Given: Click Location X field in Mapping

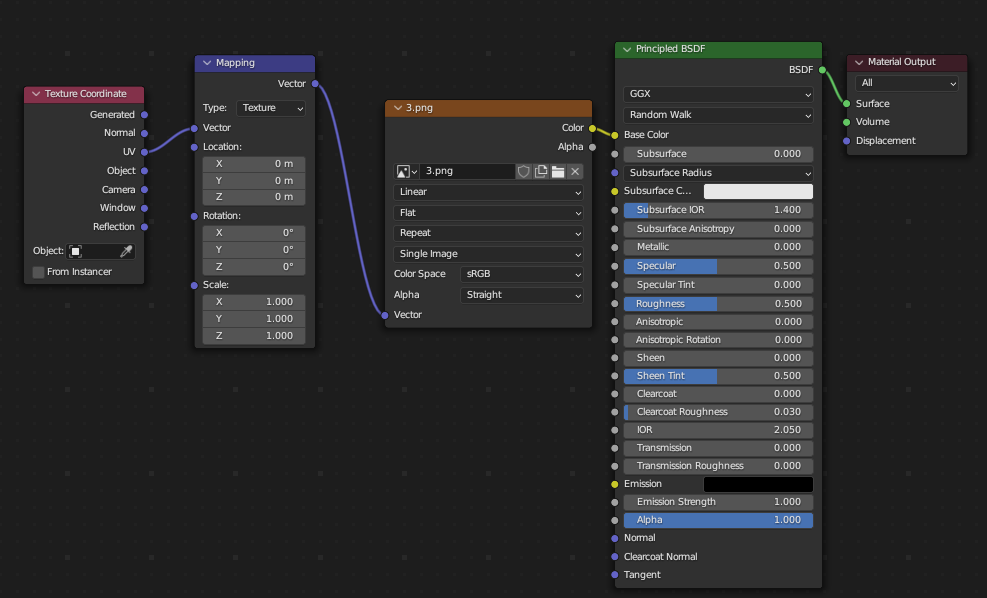Looking at the screenshot, I should [254, 164].
